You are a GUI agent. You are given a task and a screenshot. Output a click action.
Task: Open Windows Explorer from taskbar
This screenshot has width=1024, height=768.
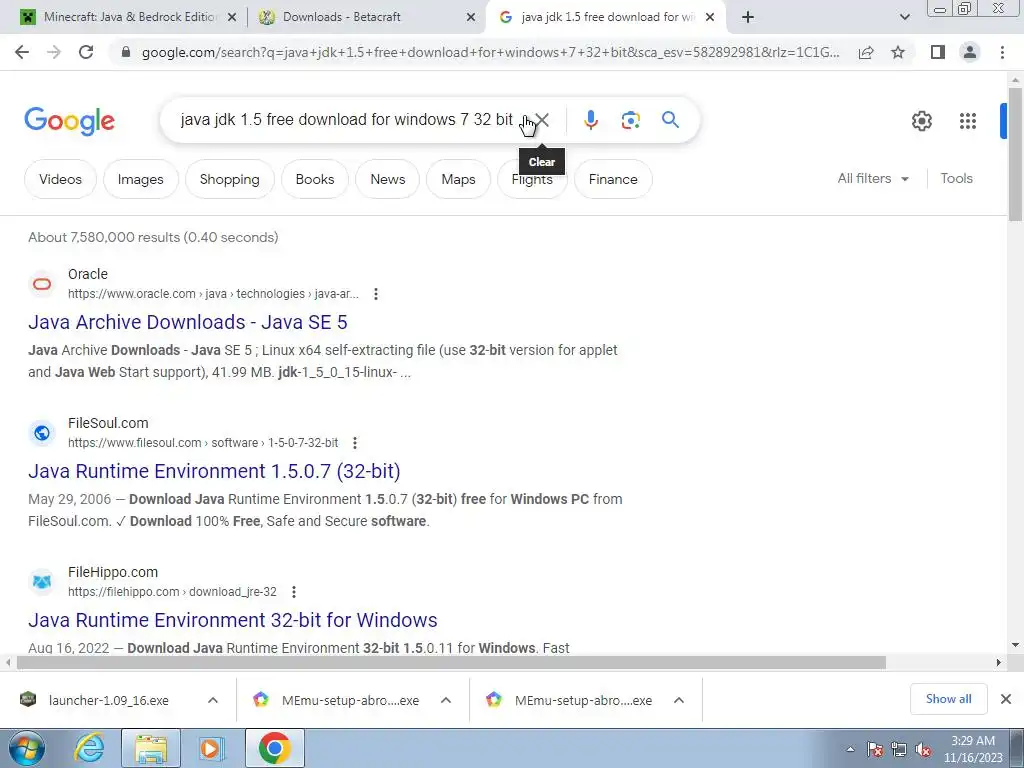tap(150, 748)
